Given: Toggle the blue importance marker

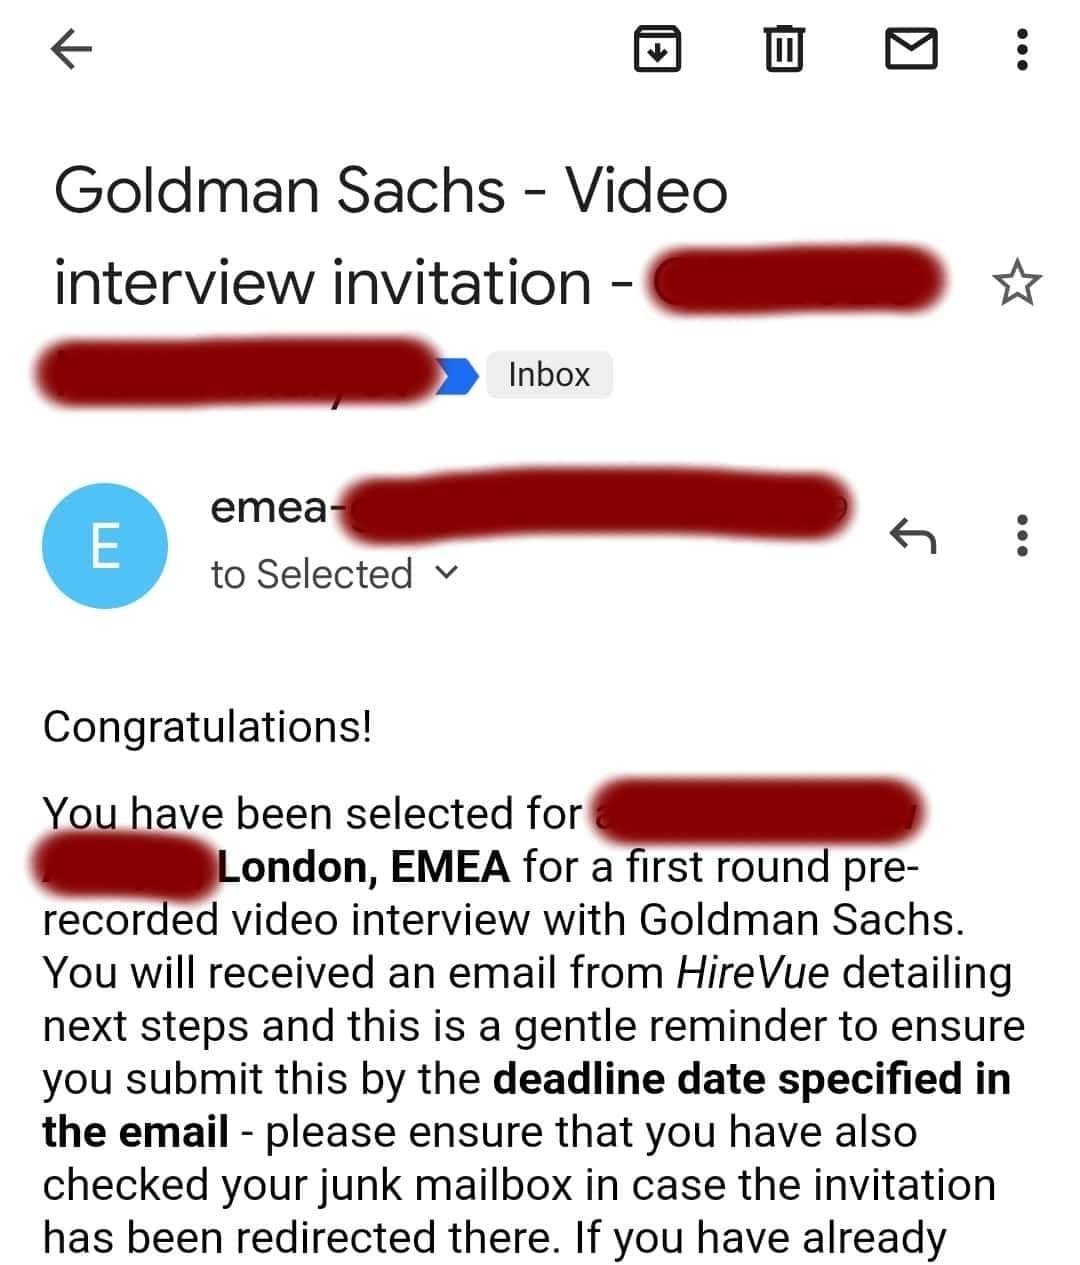Looking at the screenshot, I should [460, 375].
